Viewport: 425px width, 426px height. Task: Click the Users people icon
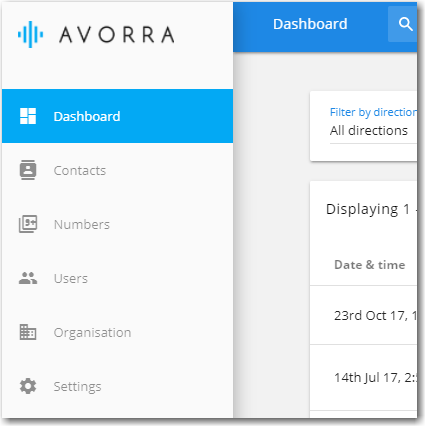(28, 278)
